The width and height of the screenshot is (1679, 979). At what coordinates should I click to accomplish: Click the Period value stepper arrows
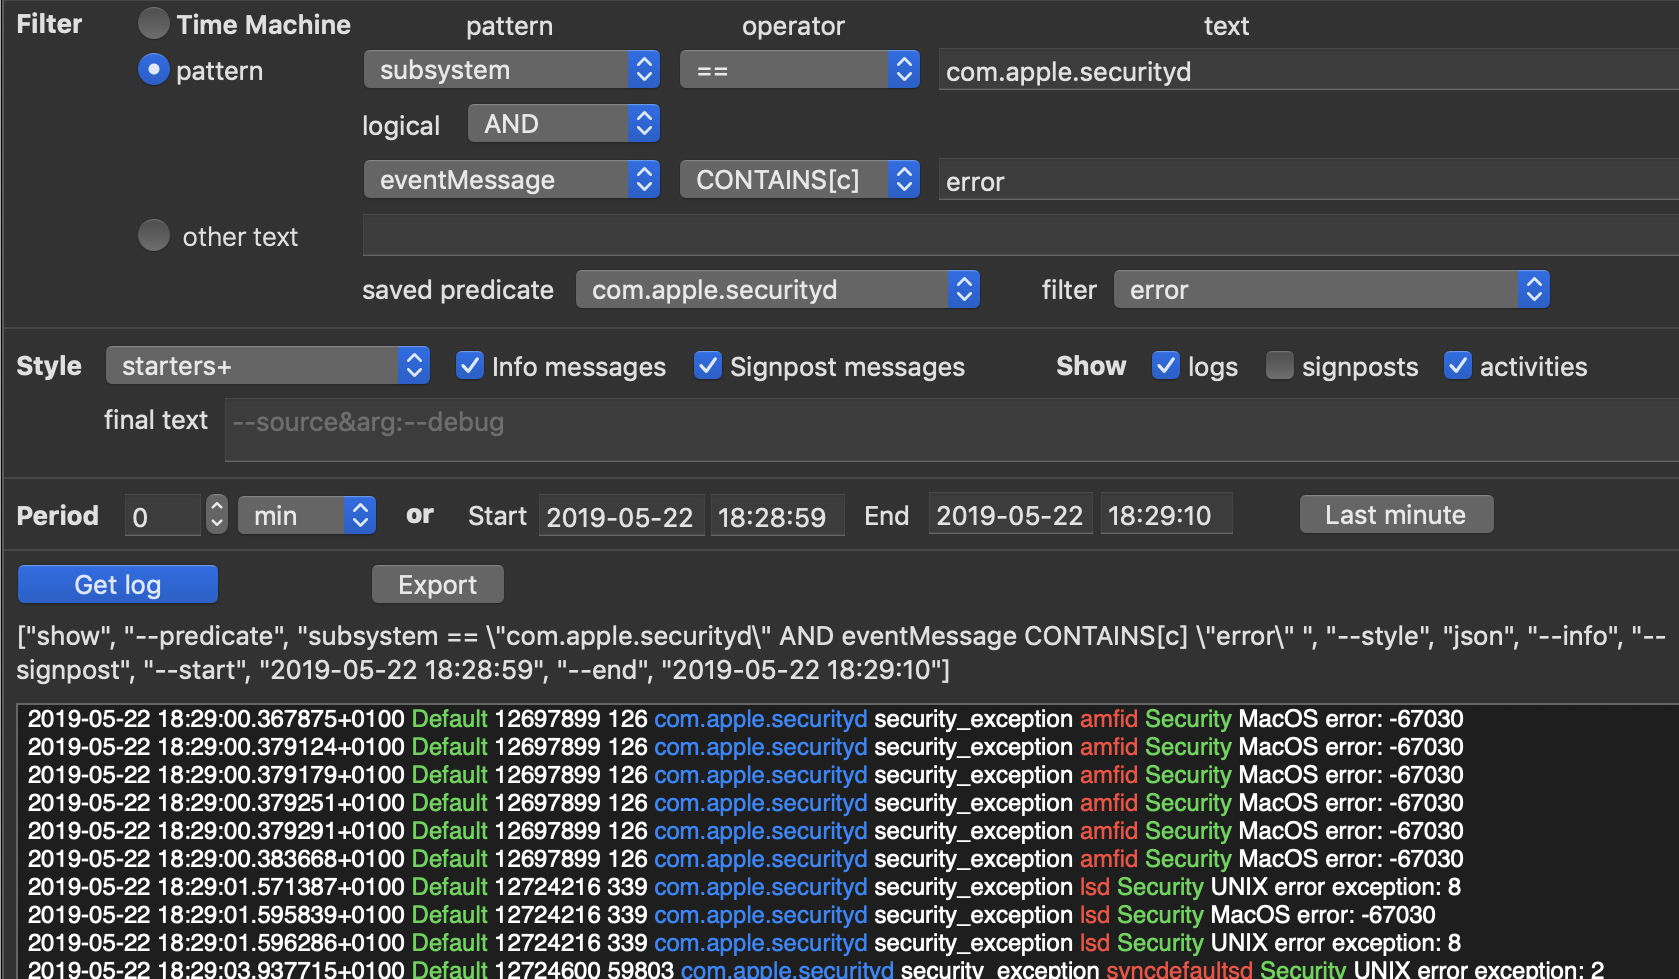(216, 515)
